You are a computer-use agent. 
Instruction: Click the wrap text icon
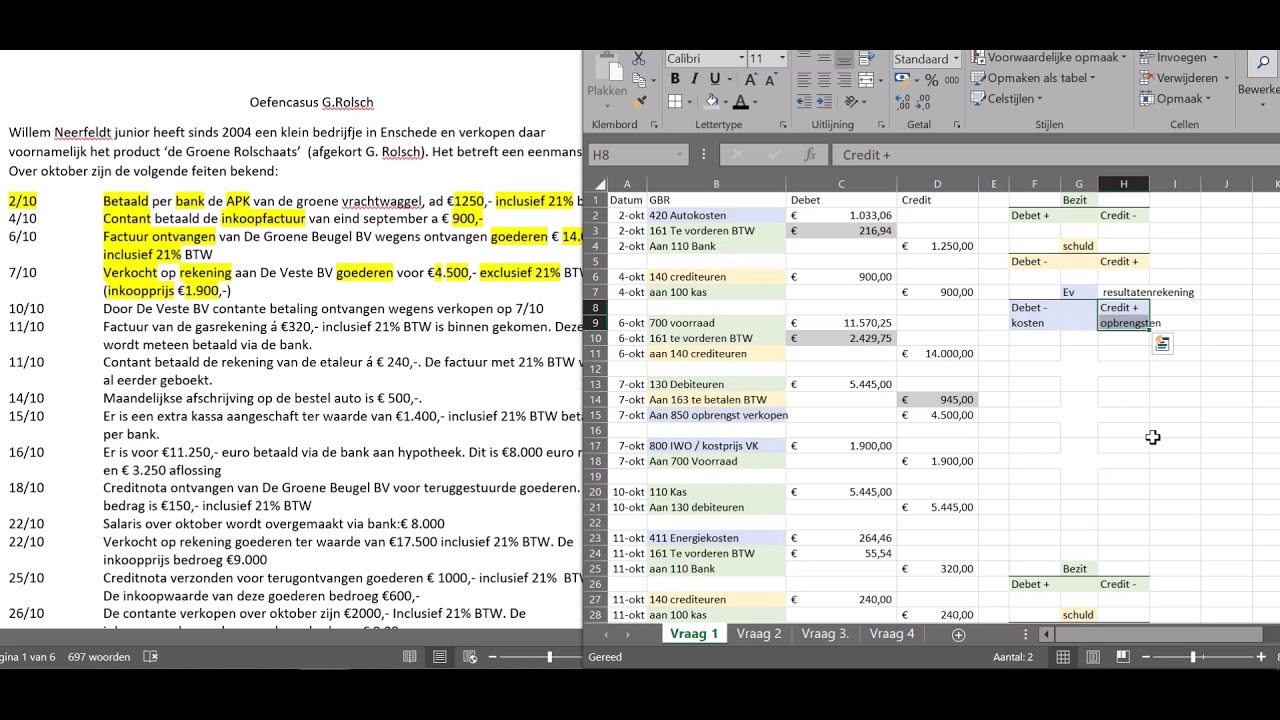[x=867, y=58]
